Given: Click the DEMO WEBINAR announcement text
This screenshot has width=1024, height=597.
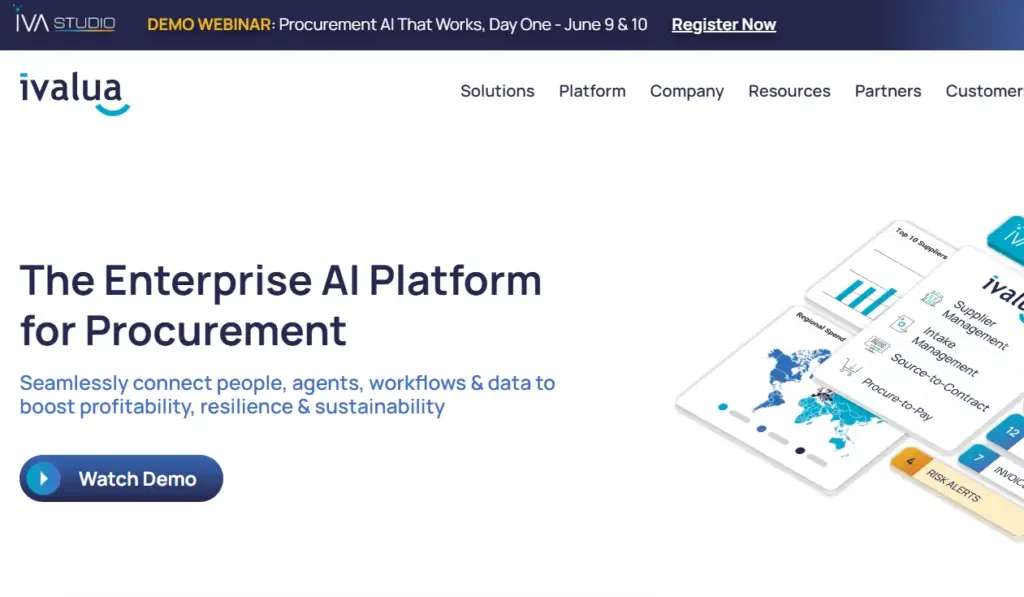Looking at the screenshot, I should 396,24.
